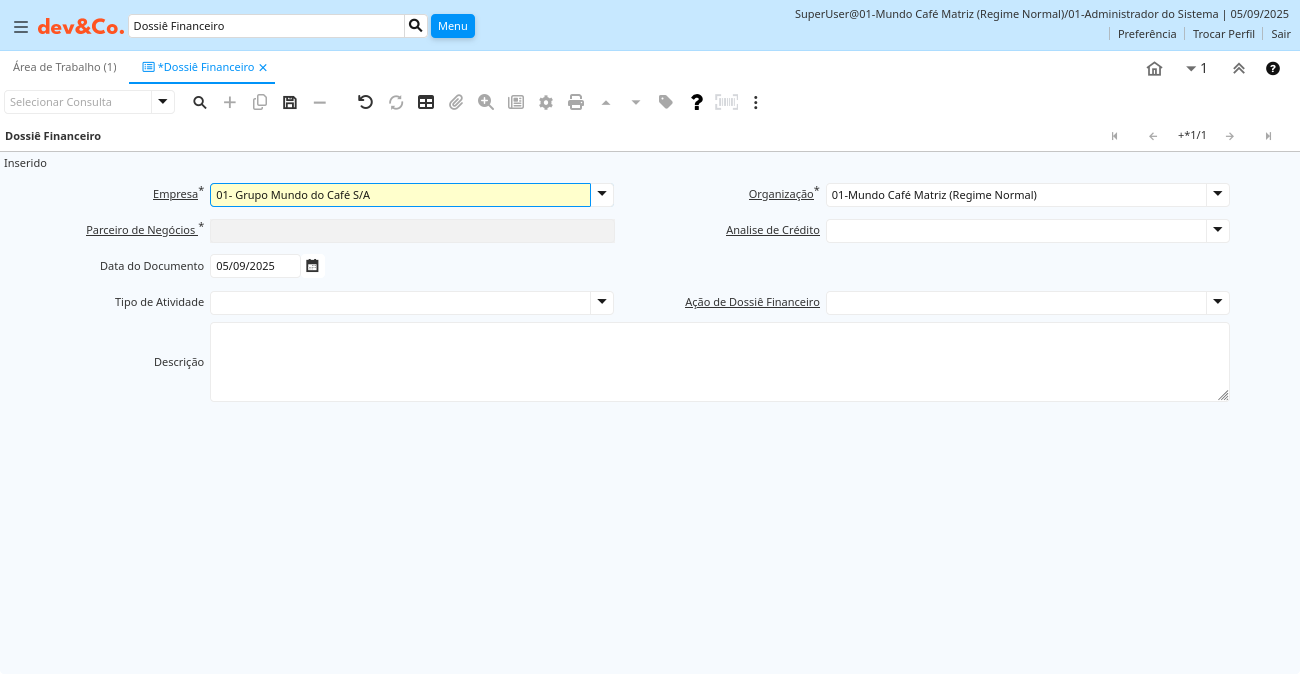This screenshot has width=1300, height=674.
Task: Click the Trocar Perfil link
Action: [1223, 34]
